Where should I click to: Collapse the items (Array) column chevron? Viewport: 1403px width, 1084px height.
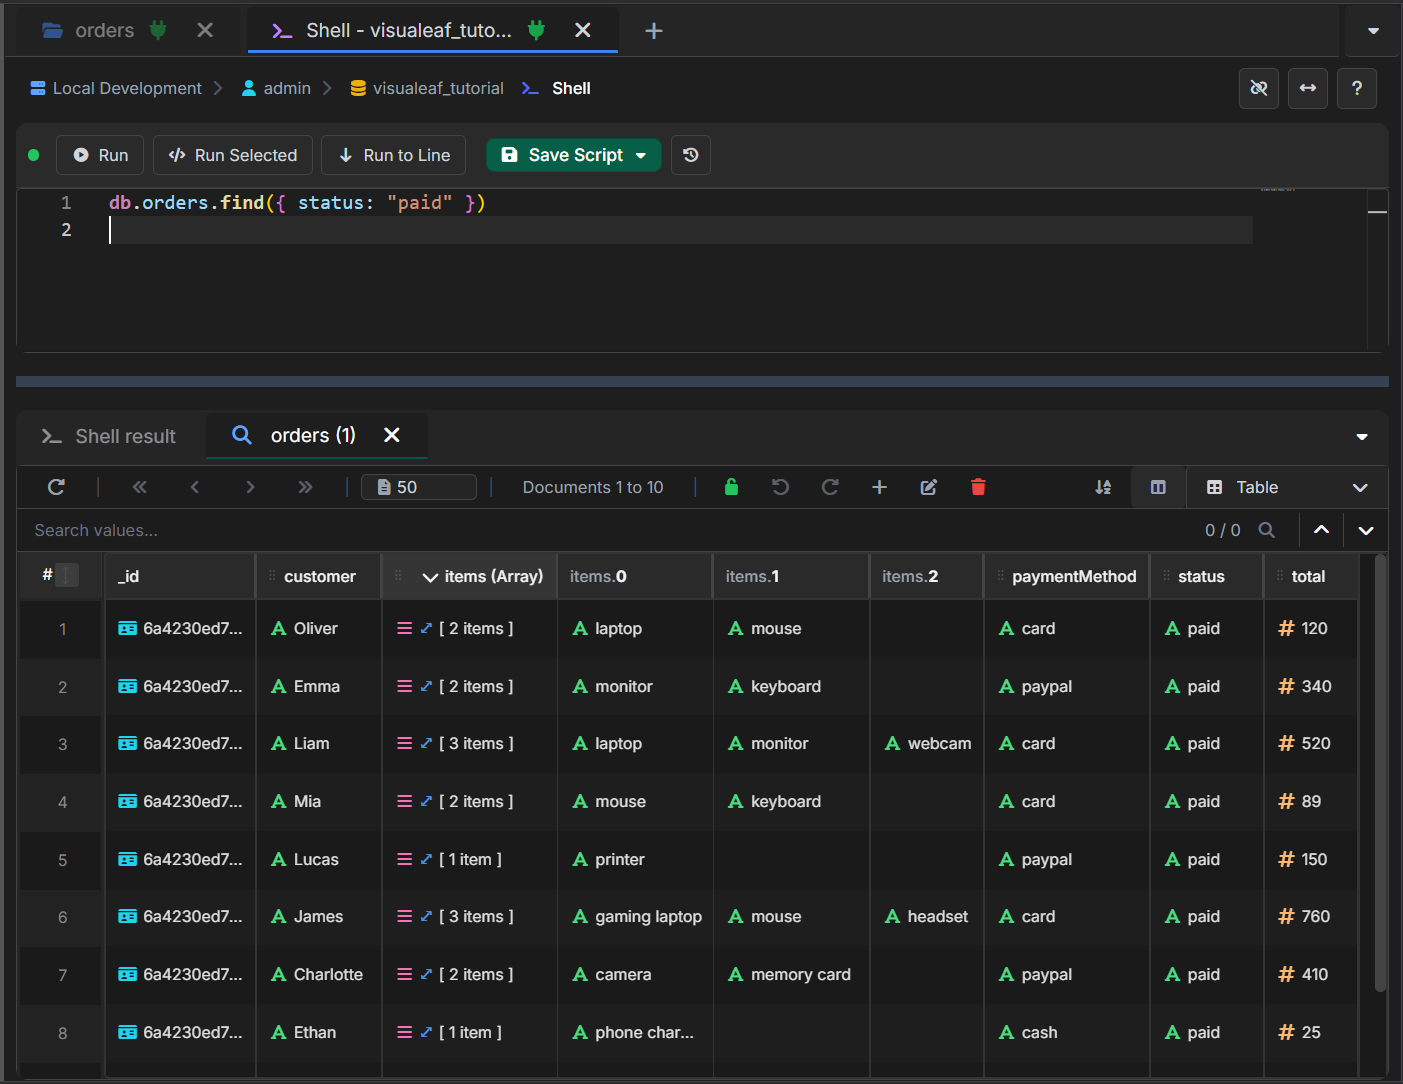pos(430,577)
